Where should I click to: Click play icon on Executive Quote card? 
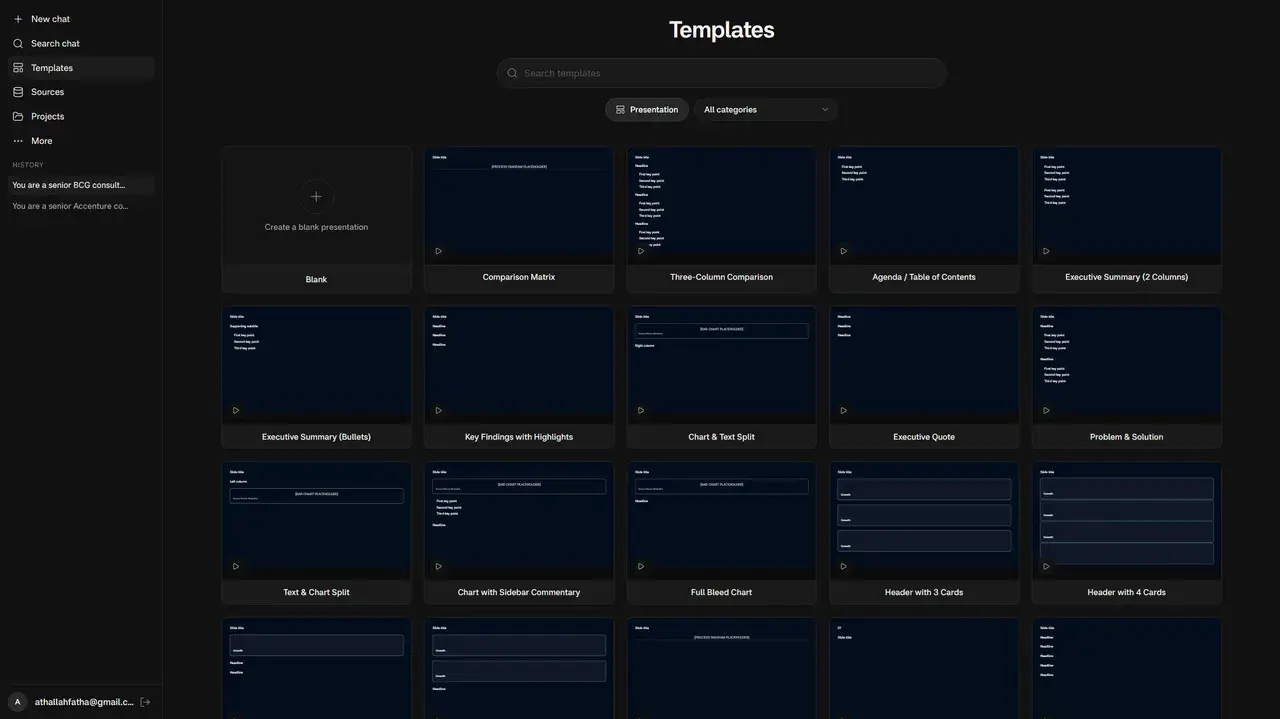coord(843,410)
